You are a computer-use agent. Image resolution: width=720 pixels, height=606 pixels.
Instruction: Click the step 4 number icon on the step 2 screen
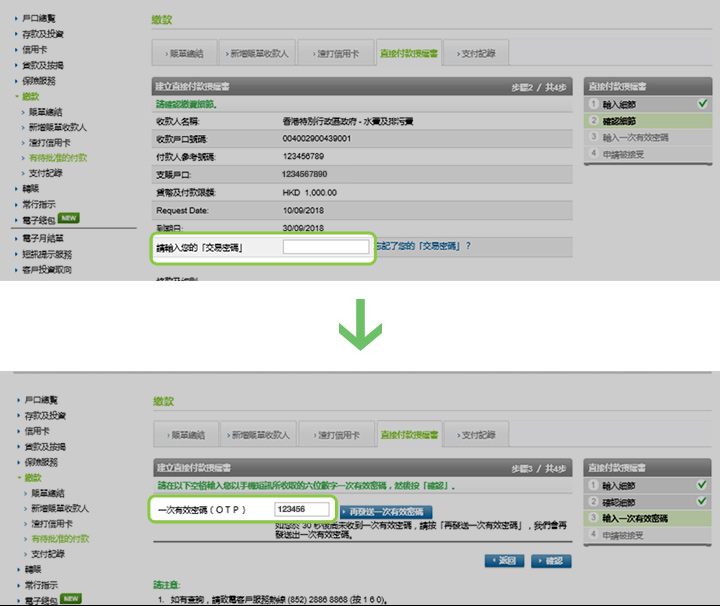(593, 155)
